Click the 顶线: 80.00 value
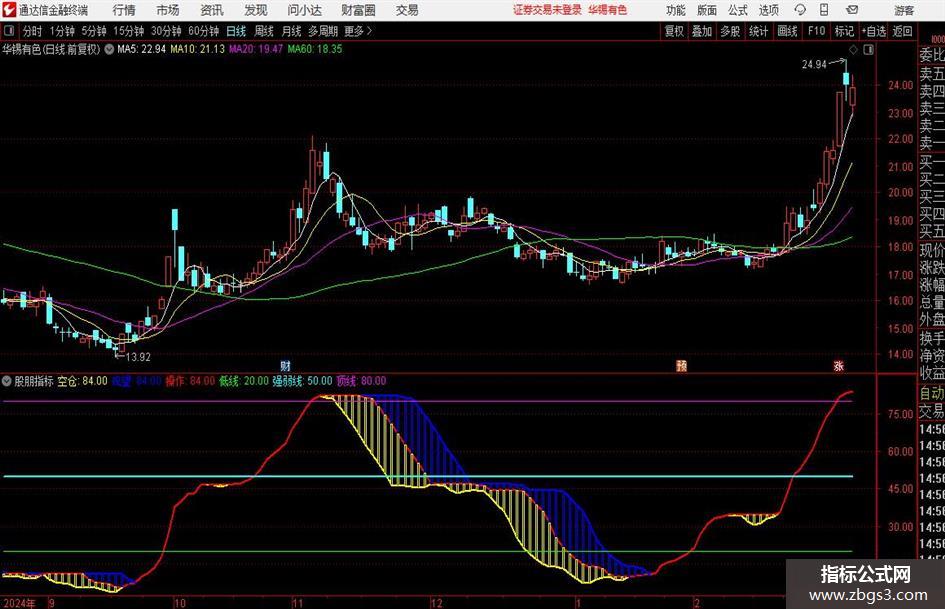The image size is (945, 609). pyautogui.click(x=361, y=381)
